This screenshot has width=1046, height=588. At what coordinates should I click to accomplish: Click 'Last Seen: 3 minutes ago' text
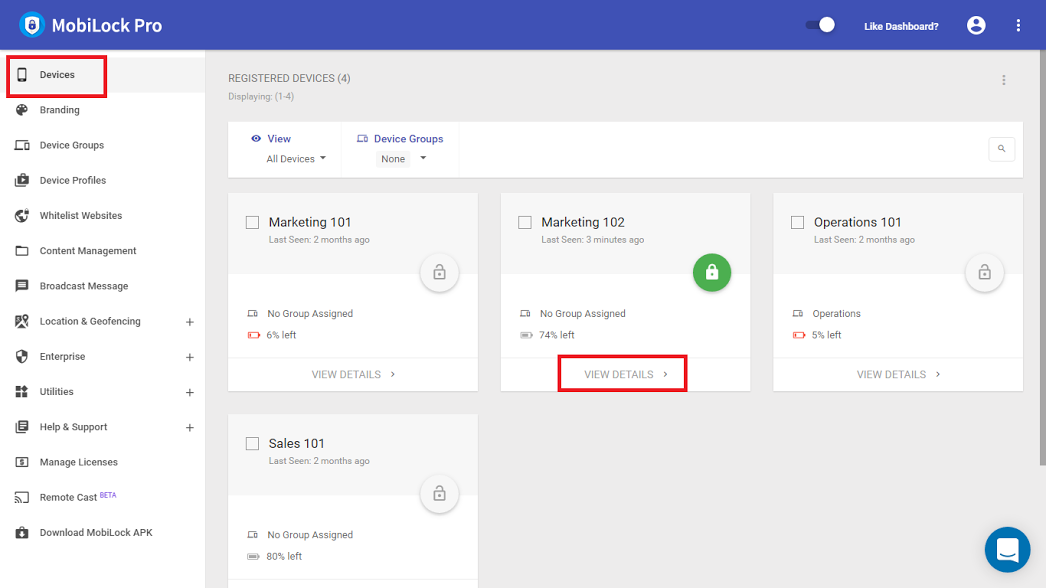pos(592,240)
